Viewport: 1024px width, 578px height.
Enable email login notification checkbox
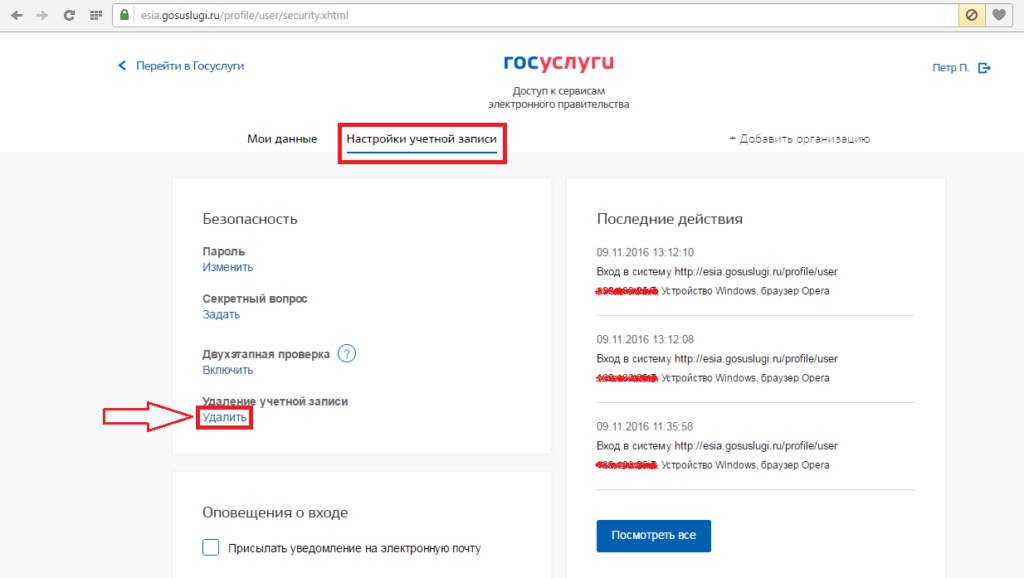click(x=210, y=547)
